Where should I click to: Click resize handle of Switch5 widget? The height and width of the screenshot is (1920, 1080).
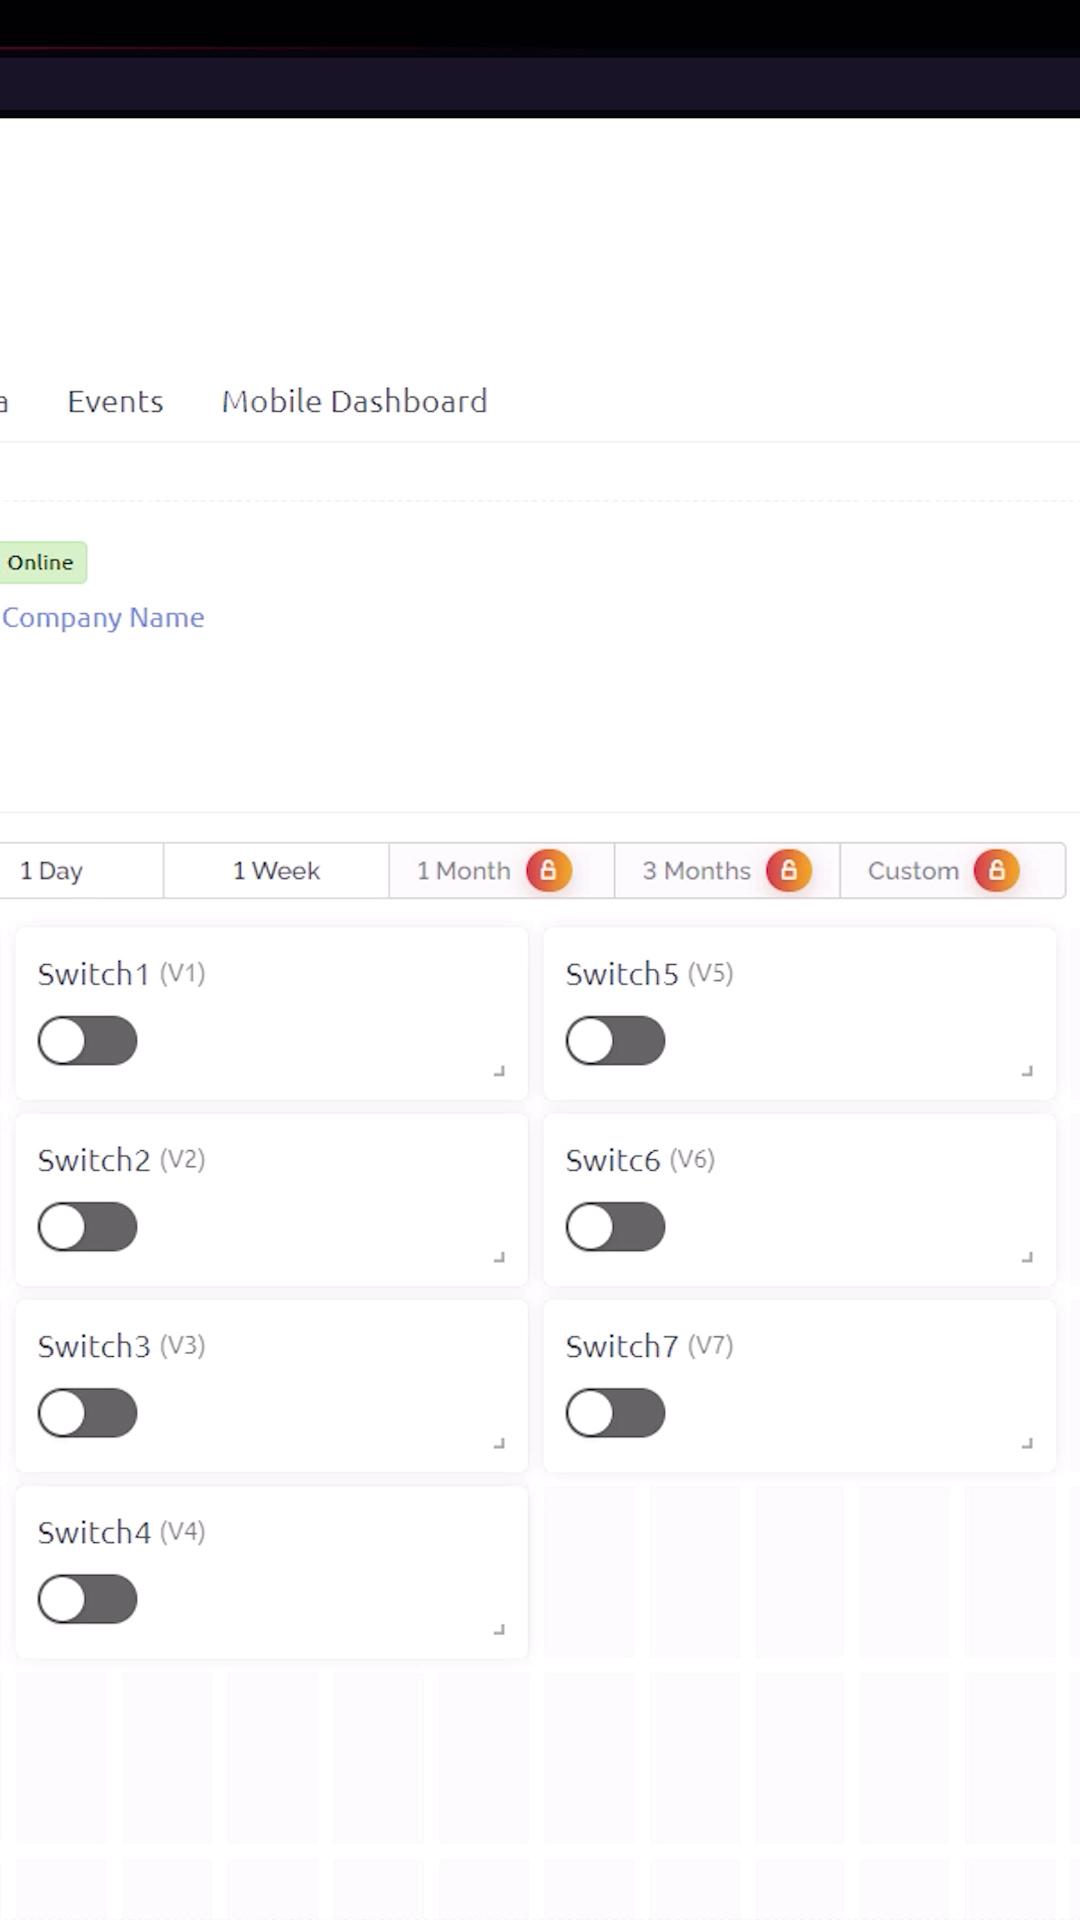click(x=1027, y=1071)
